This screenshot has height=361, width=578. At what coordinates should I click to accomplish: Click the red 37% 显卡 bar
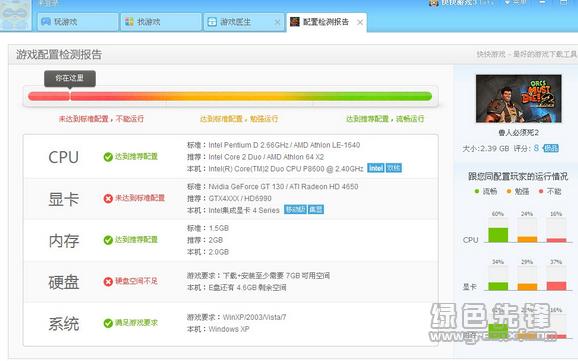click(x=556, y=286)
